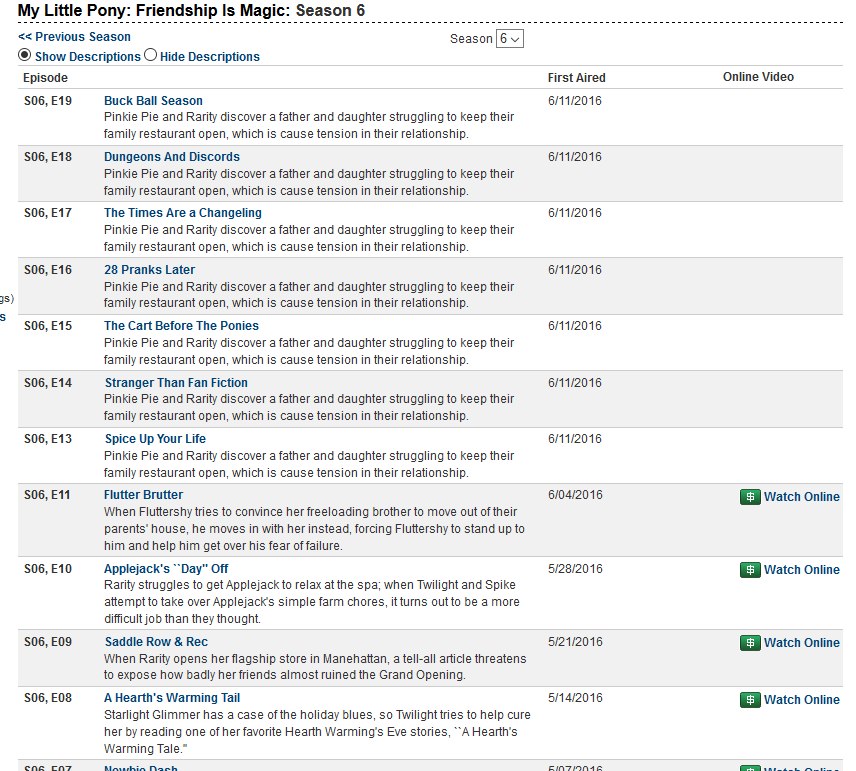Click Watch Online text for Applejack's Day Off
Image resolution: width=856 pixels, height=771 pixels.
pos(801,570)
